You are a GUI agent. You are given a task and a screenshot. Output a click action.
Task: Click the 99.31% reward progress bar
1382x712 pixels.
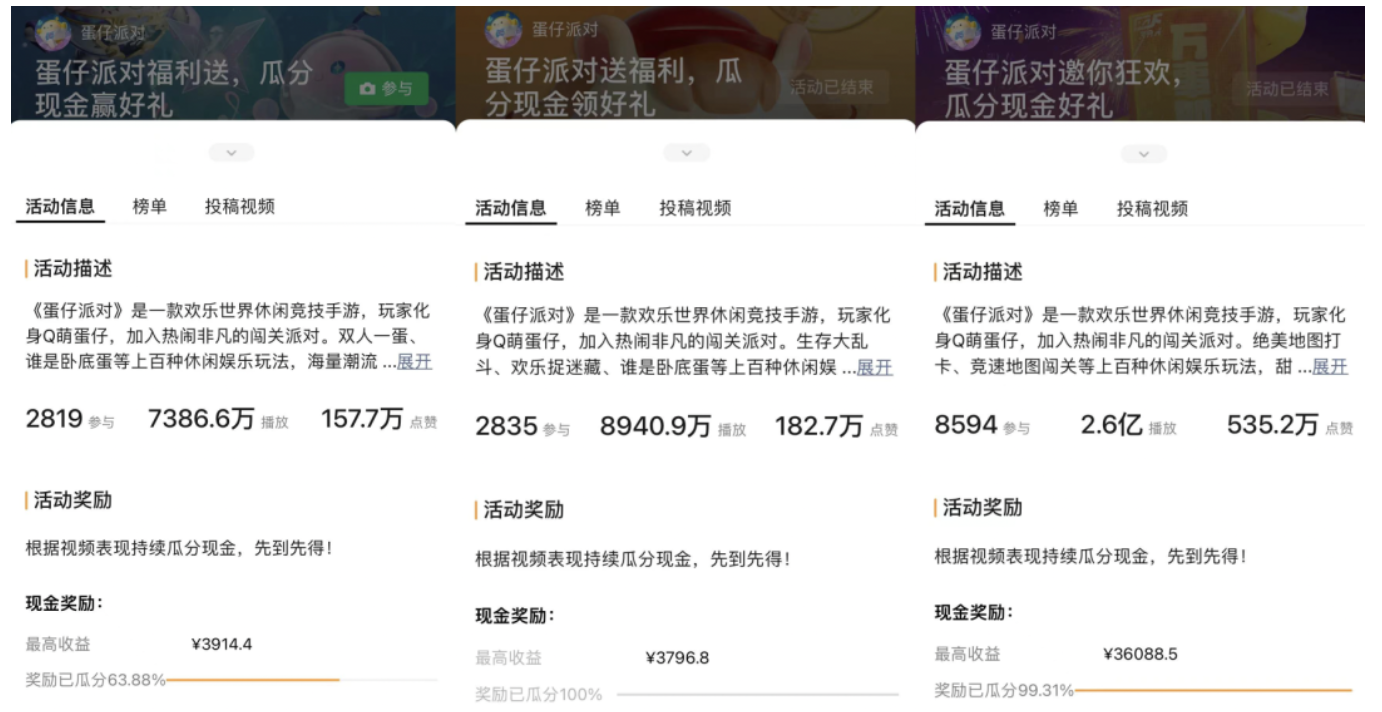click(x=1213, y=690)
